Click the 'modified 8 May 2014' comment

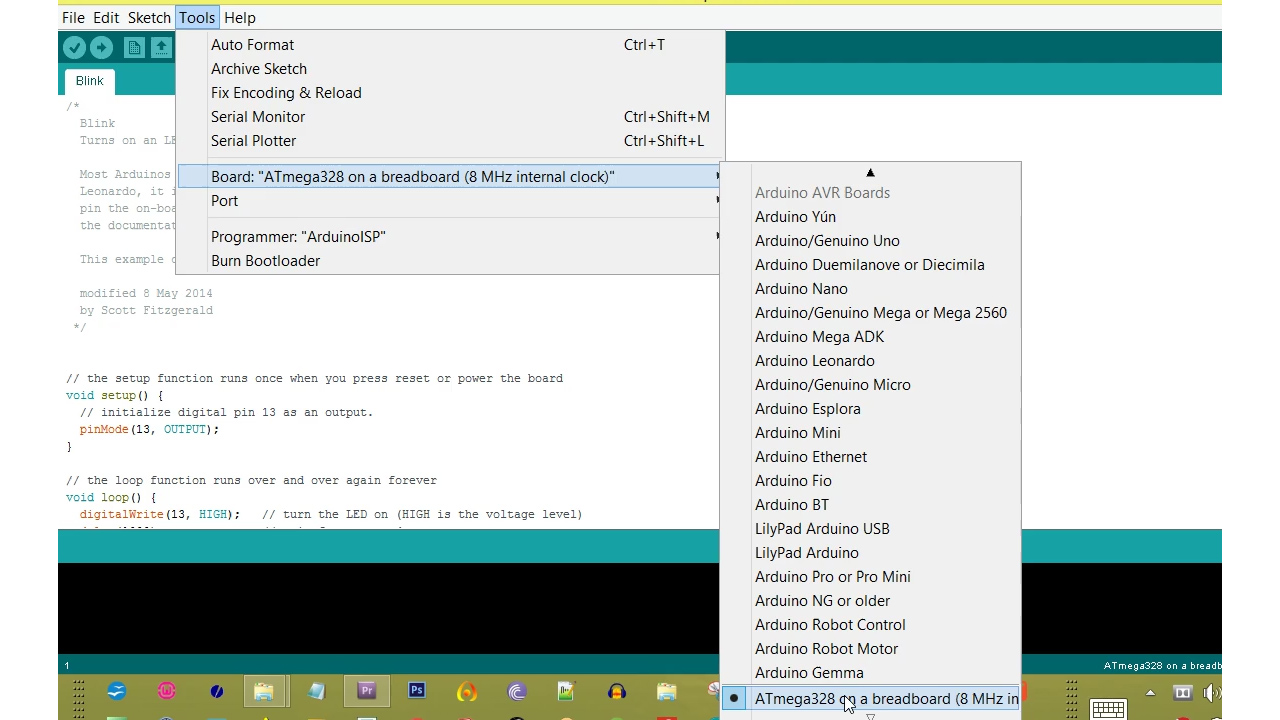[x=146, y=293]
